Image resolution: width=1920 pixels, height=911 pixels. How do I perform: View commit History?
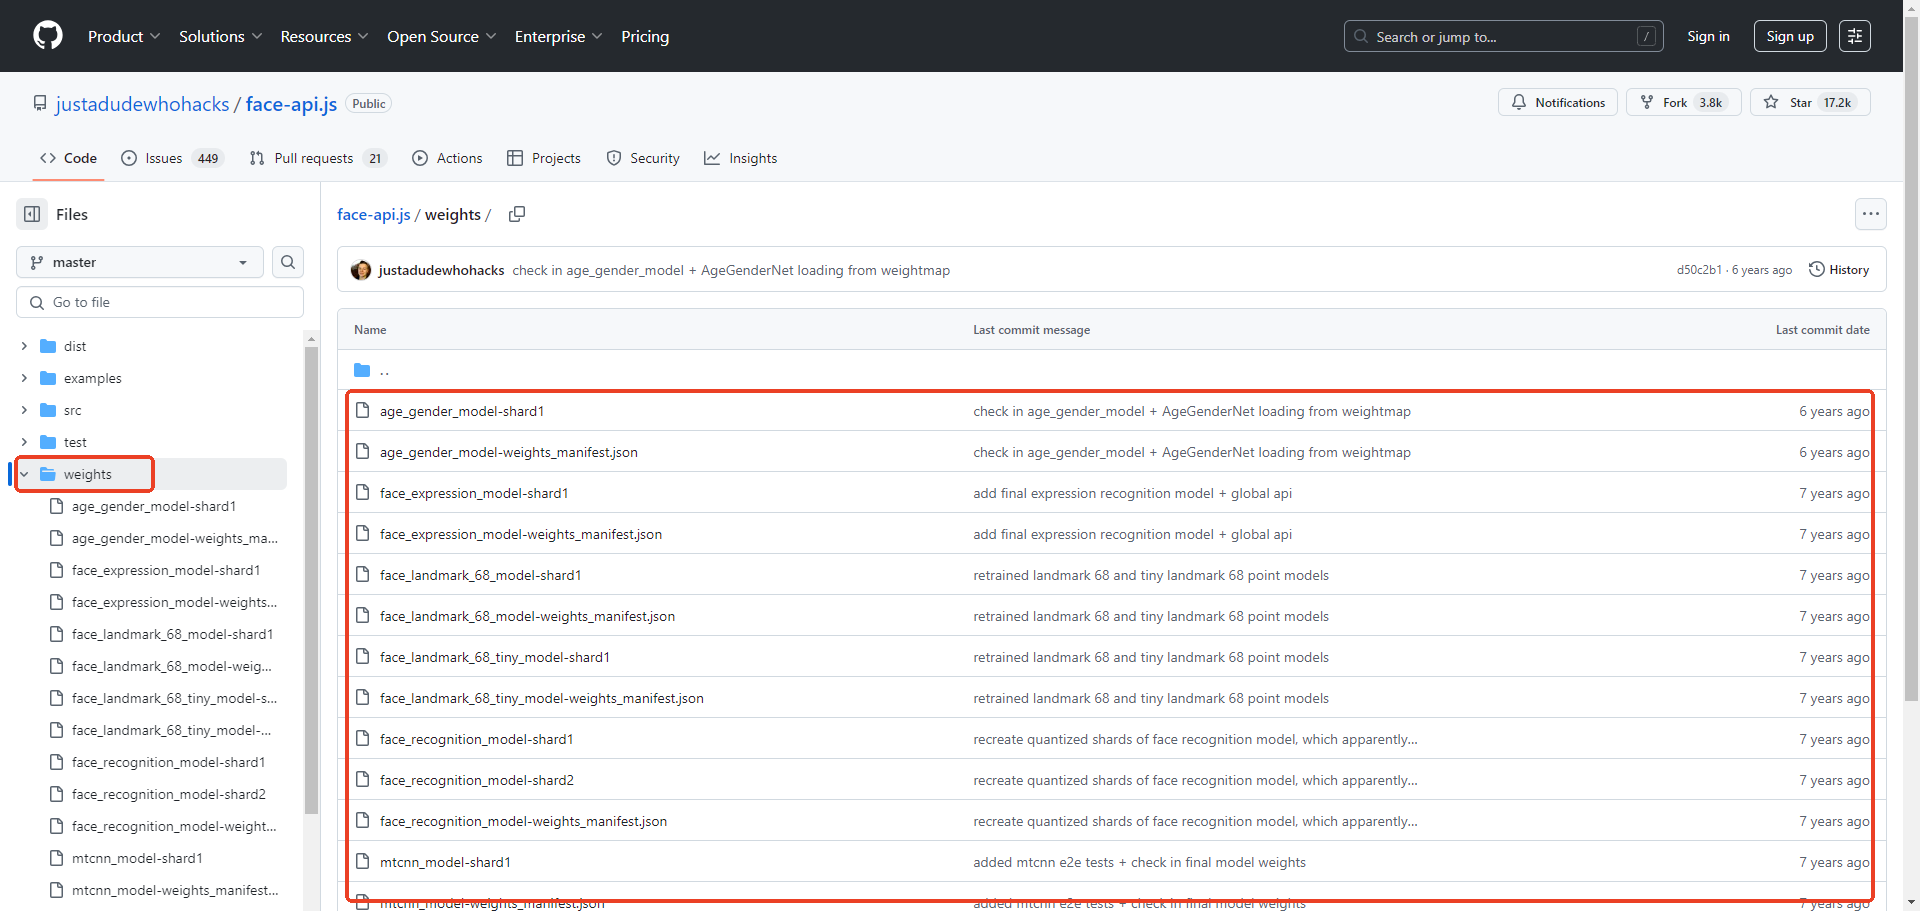1839,270
